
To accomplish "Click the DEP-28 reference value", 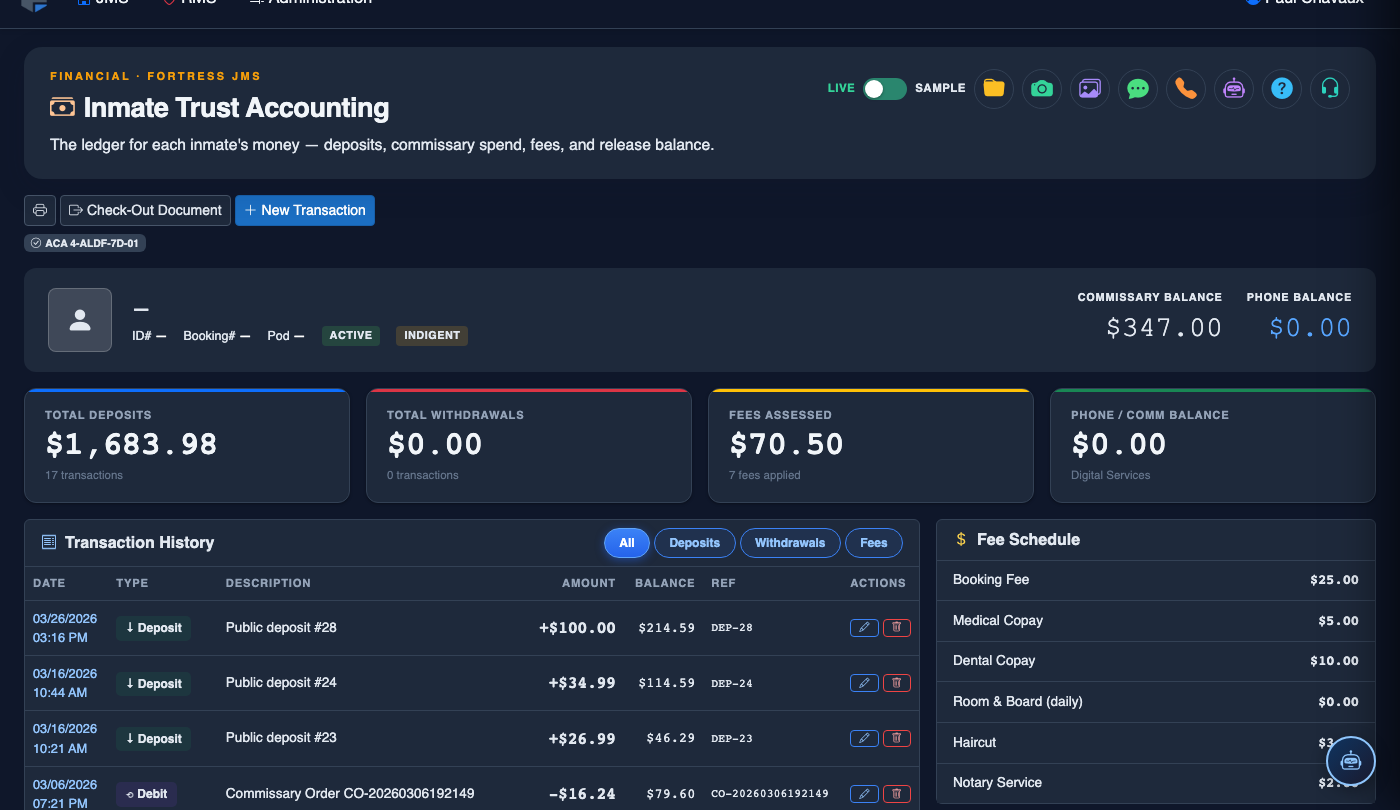I will tap(732, 628).
